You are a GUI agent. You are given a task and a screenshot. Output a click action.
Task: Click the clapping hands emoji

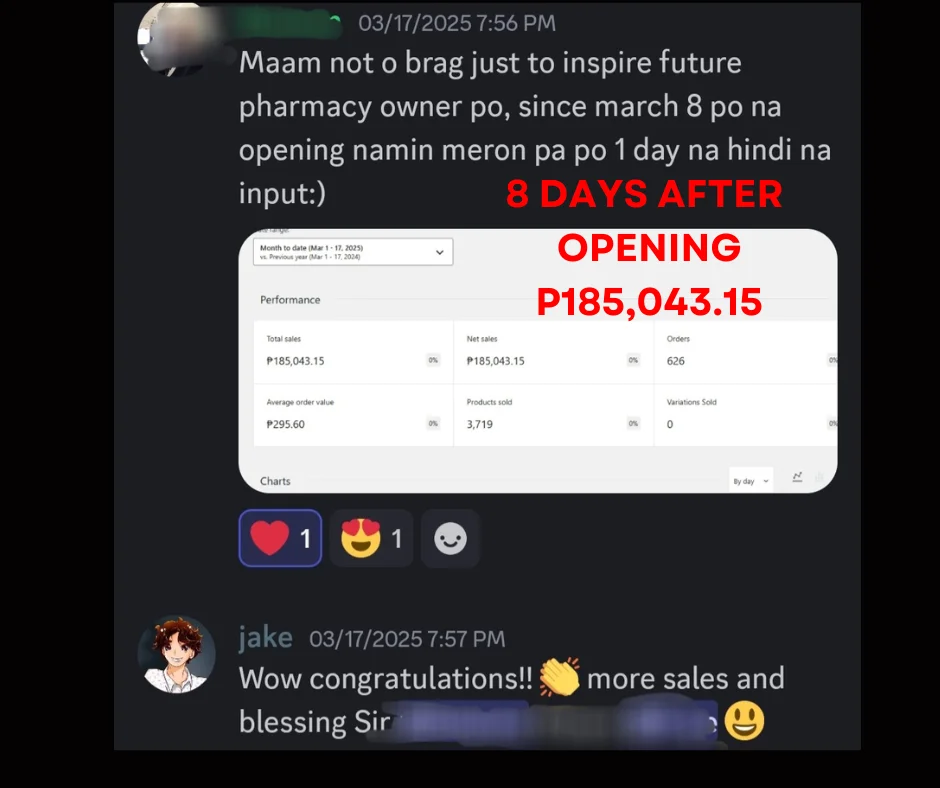[x=559, y=677]
